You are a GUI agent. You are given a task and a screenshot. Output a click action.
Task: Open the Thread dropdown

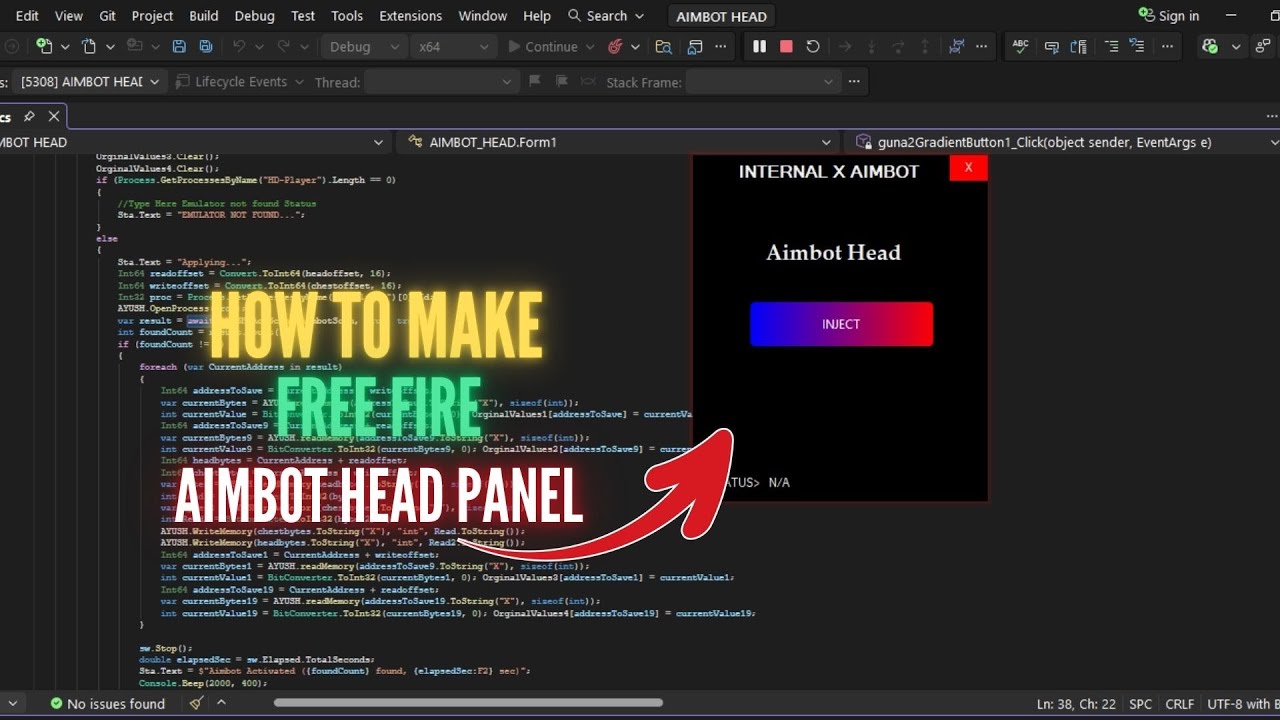[441, 82]
